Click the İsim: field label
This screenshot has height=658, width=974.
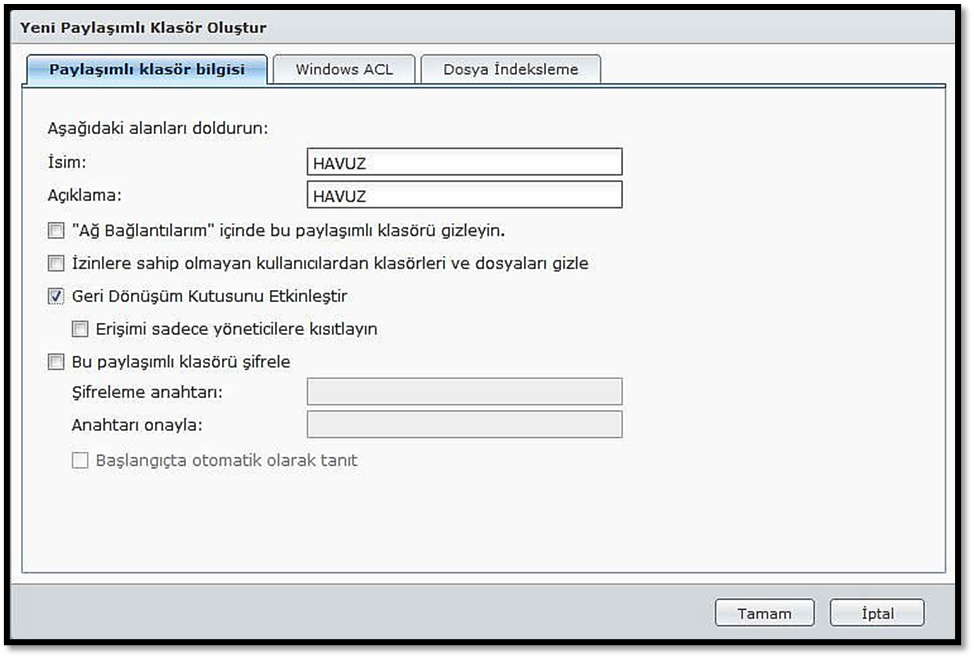pyautogui.click(x=68, y=161)
